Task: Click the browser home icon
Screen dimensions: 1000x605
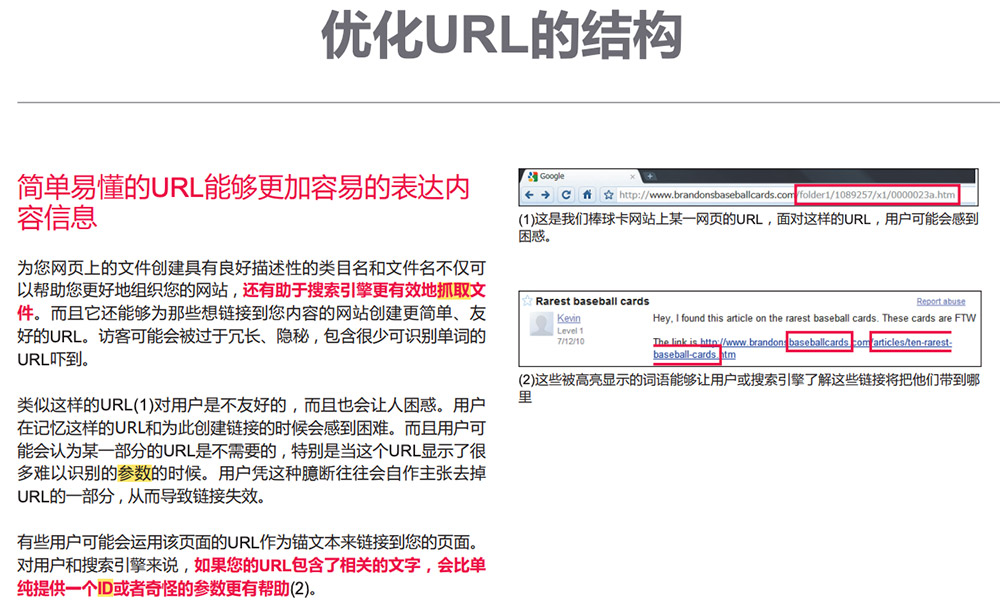Action: tap(586, 194)
